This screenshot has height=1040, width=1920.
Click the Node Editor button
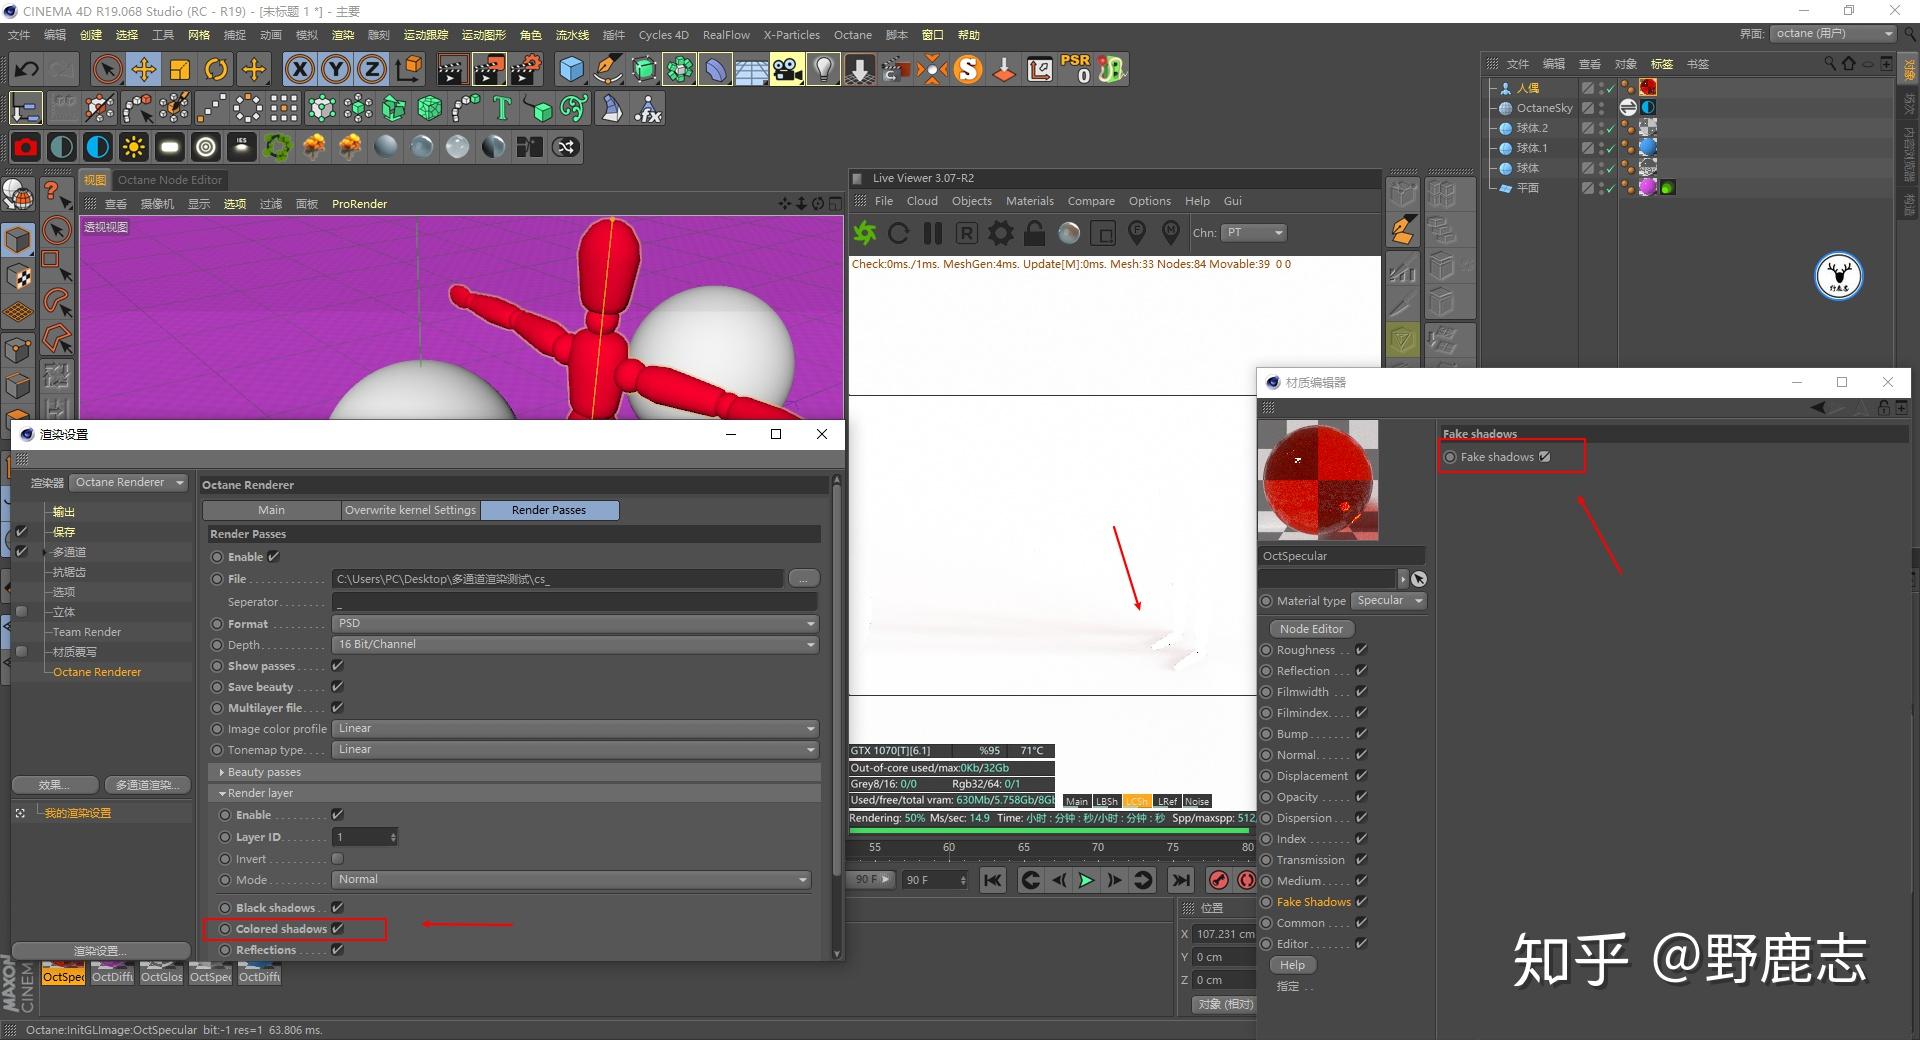tap(1311, 629)
